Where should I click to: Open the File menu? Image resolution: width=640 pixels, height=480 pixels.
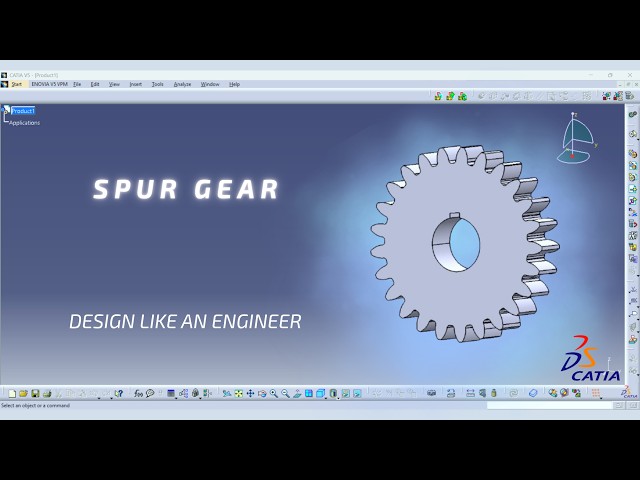tap(77, 84)
